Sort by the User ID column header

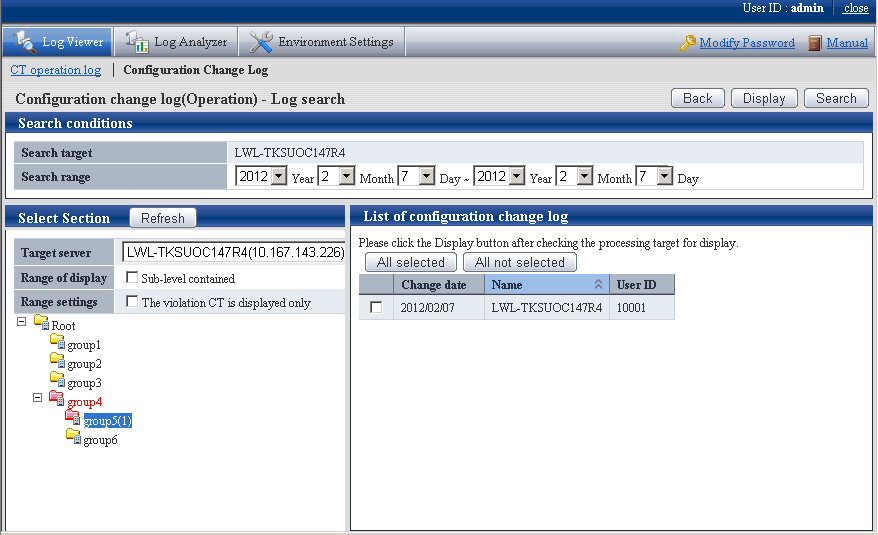642,285
